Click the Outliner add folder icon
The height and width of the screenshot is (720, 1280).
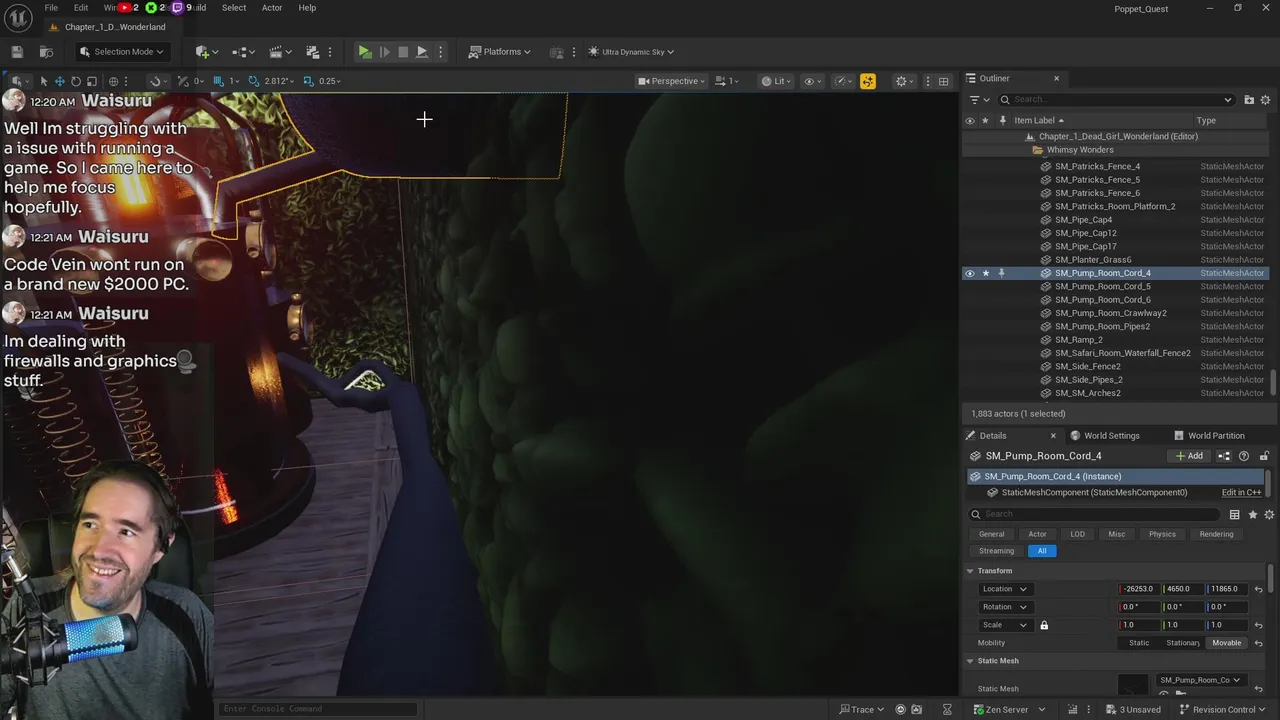click(x=1249, y=100)
